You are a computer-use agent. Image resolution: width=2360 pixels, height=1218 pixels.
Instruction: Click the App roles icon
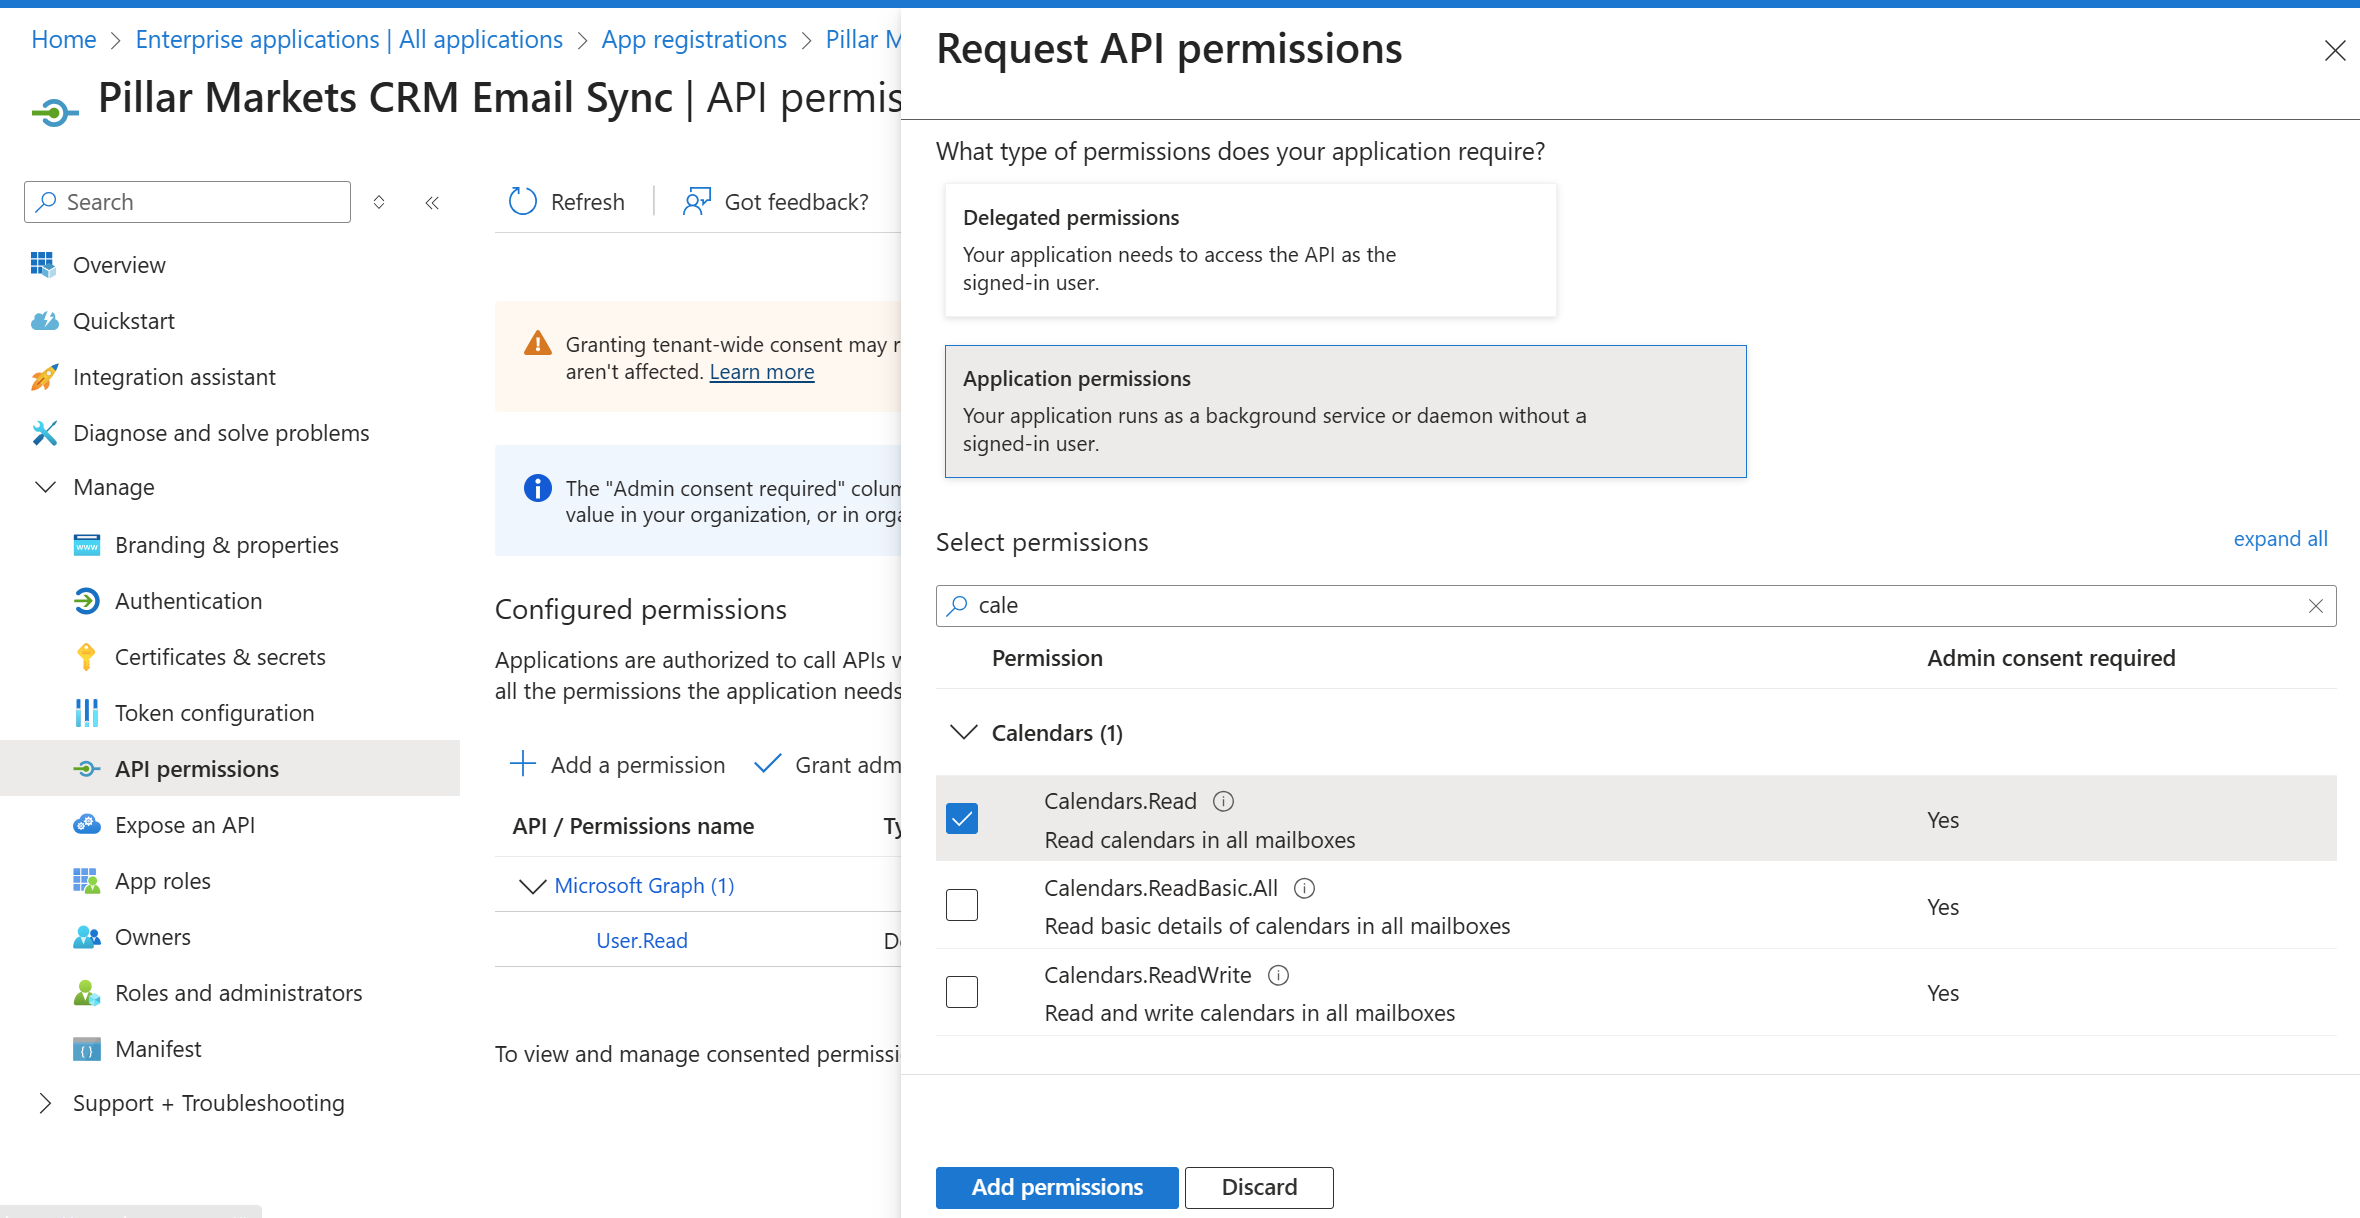86,880
